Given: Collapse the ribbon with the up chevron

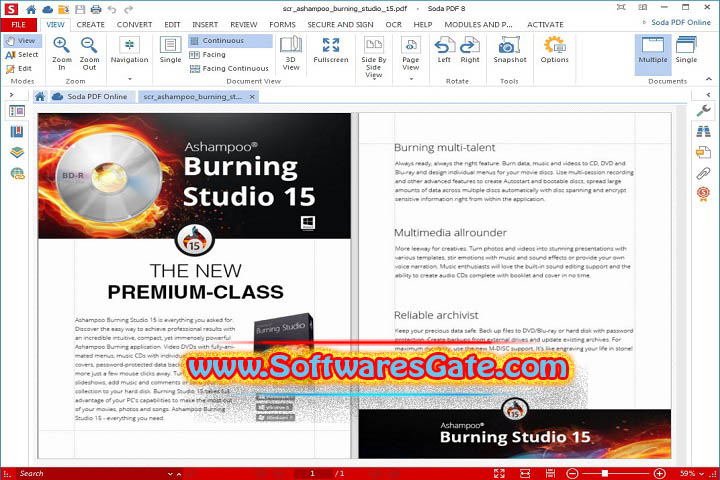Looking at the screenshot, I should click(x=709, y=79).
